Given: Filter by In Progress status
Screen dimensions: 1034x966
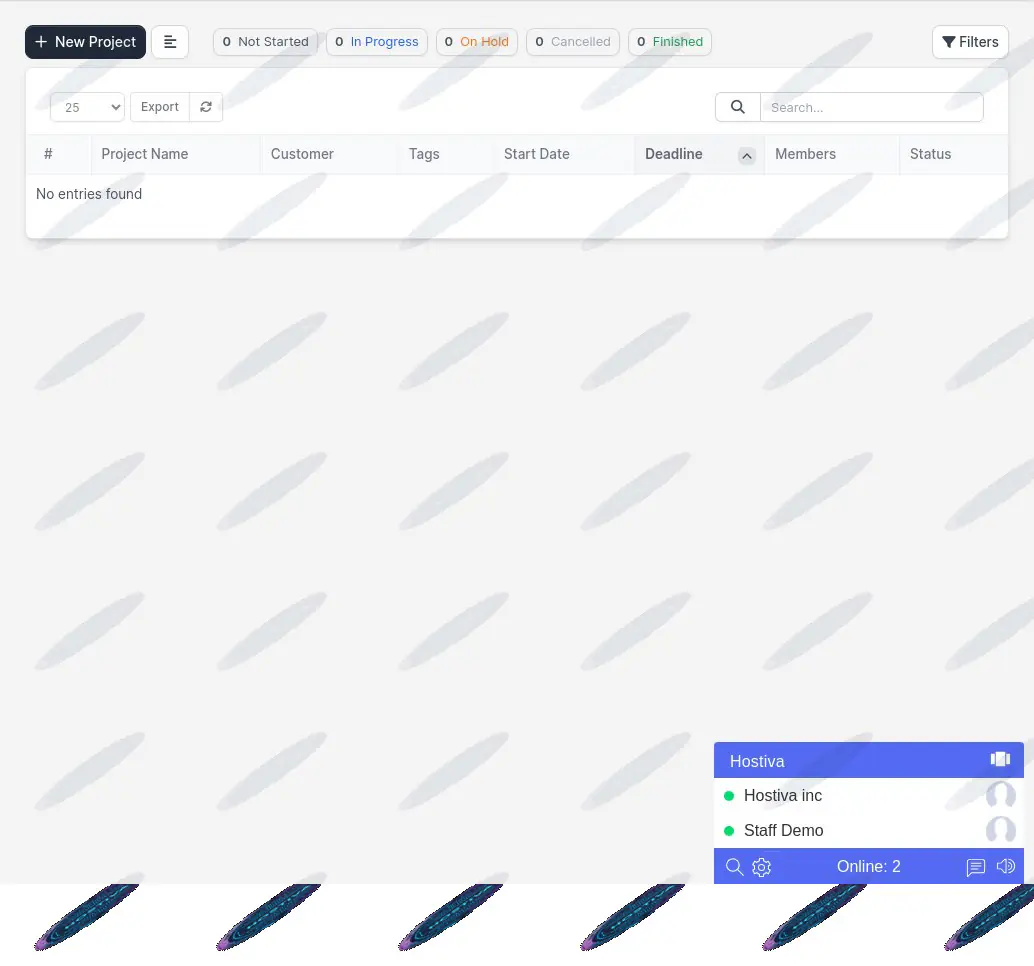Looking at the screenshot, I should tap(377, 42).
